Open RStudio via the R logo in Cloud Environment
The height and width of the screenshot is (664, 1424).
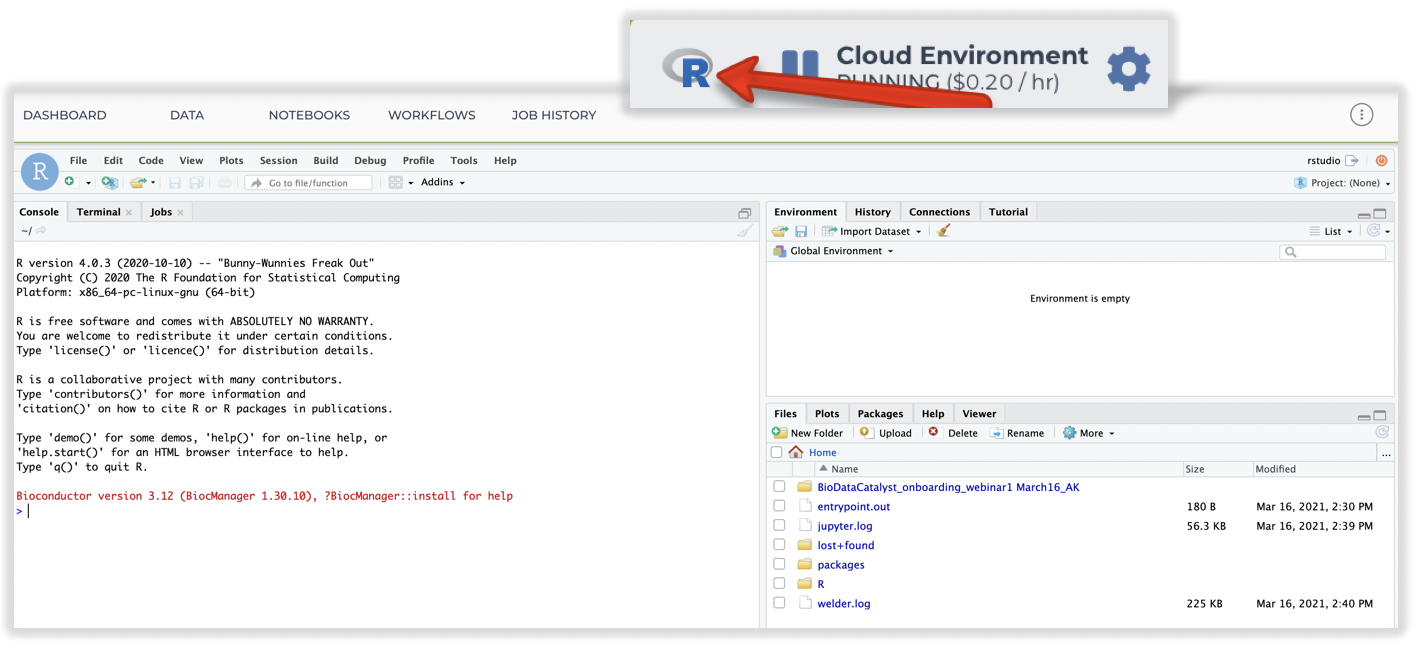click(687, 70)
